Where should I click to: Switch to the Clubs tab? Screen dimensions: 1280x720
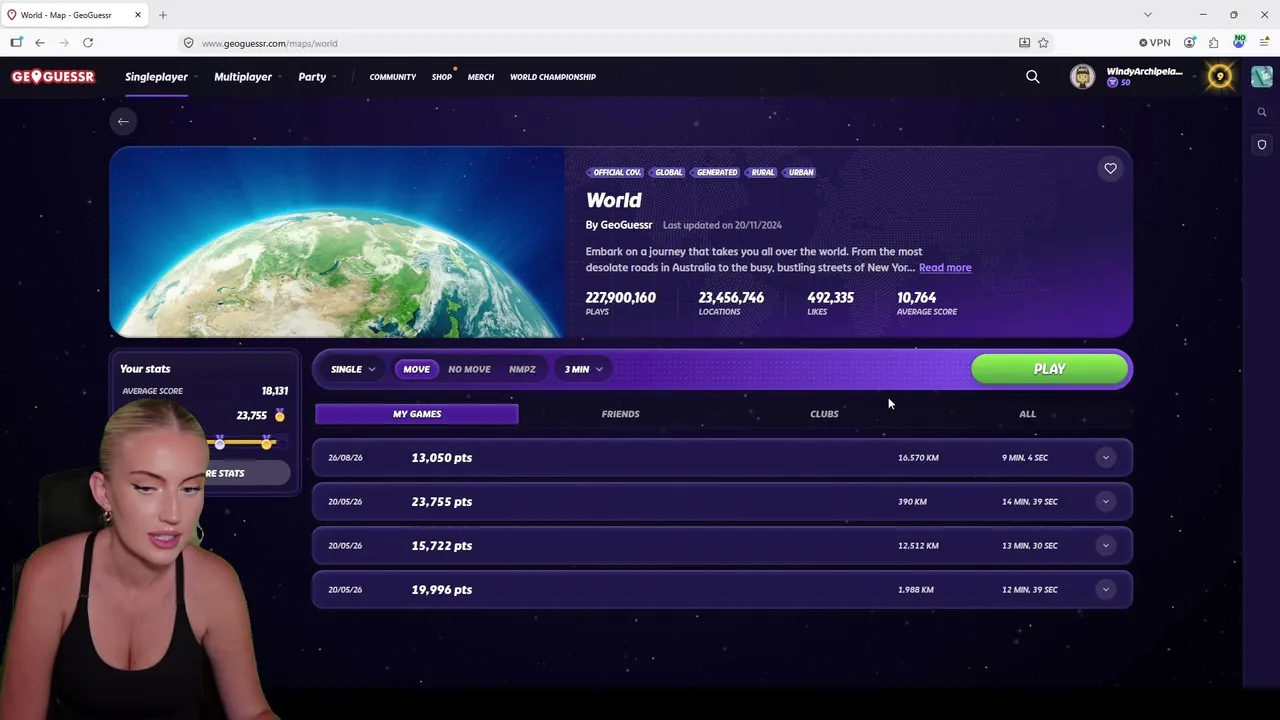(824, 414)
